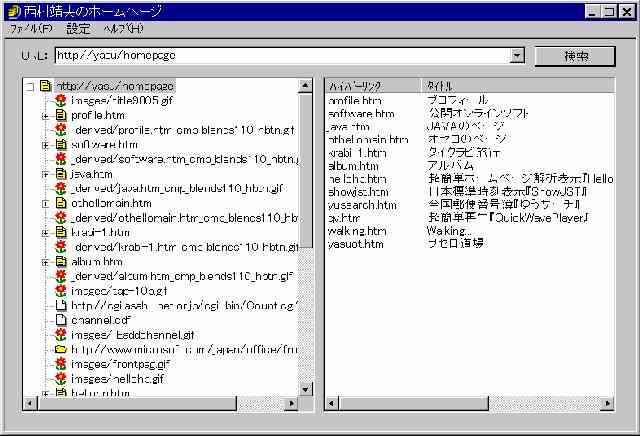Select profile.htm row in hyperlink list

[355, 101]
